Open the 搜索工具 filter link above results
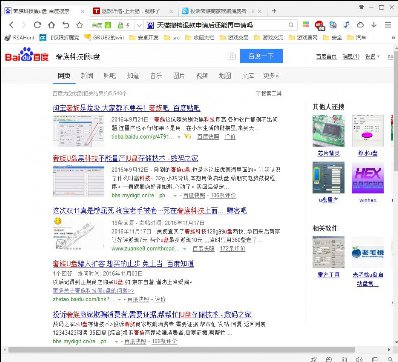 pos(269,93)
